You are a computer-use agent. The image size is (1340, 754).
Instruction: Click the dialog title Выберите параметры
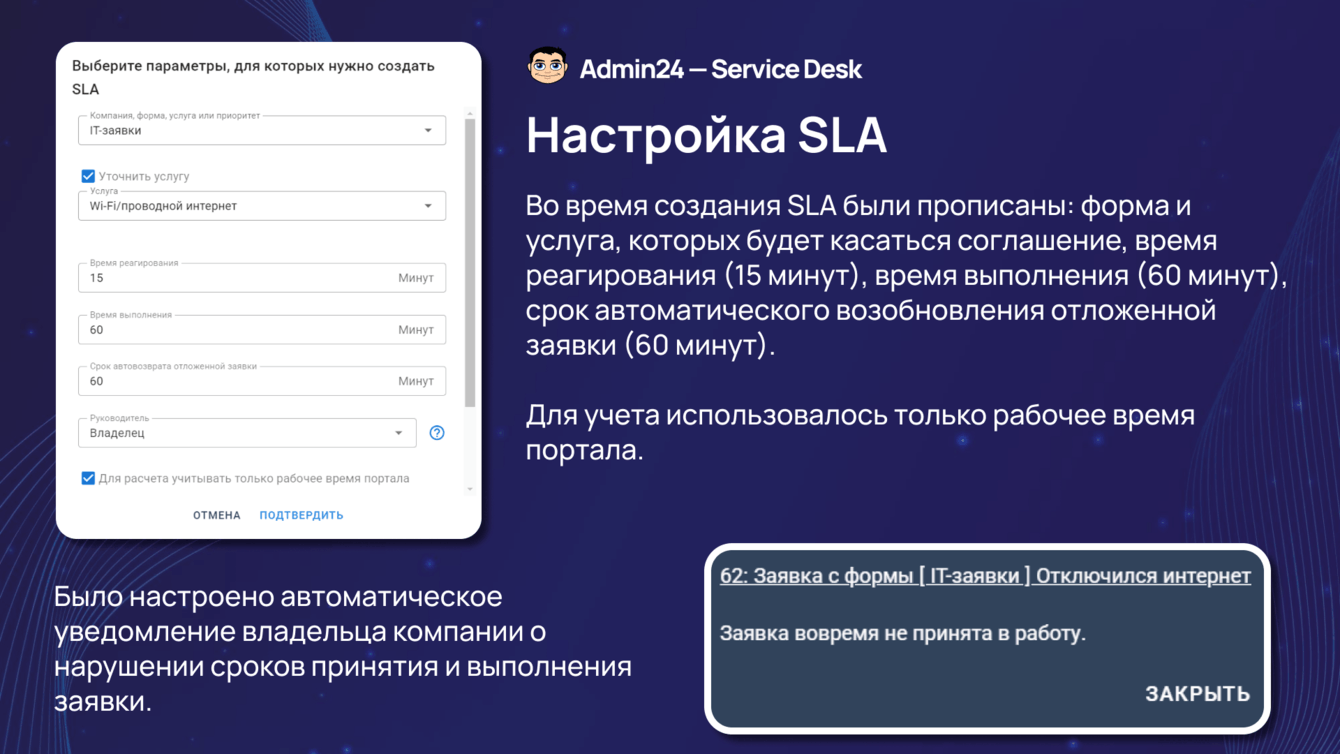click(x=253, y=77)
